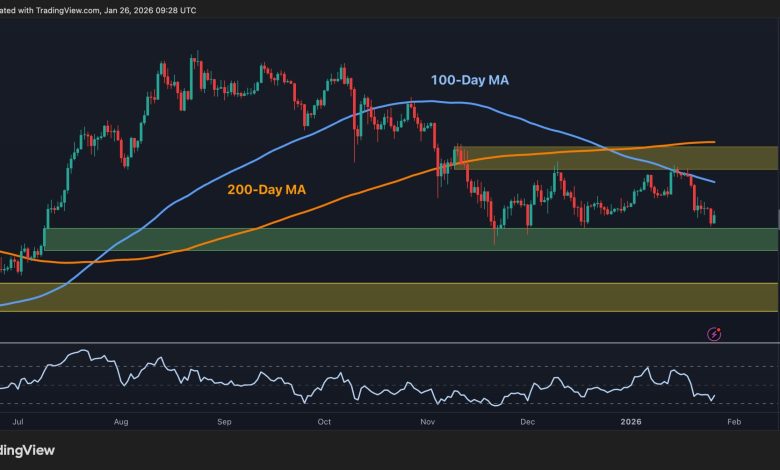Click the most recent candlestick on chart
780x470 pixels.
713,217
